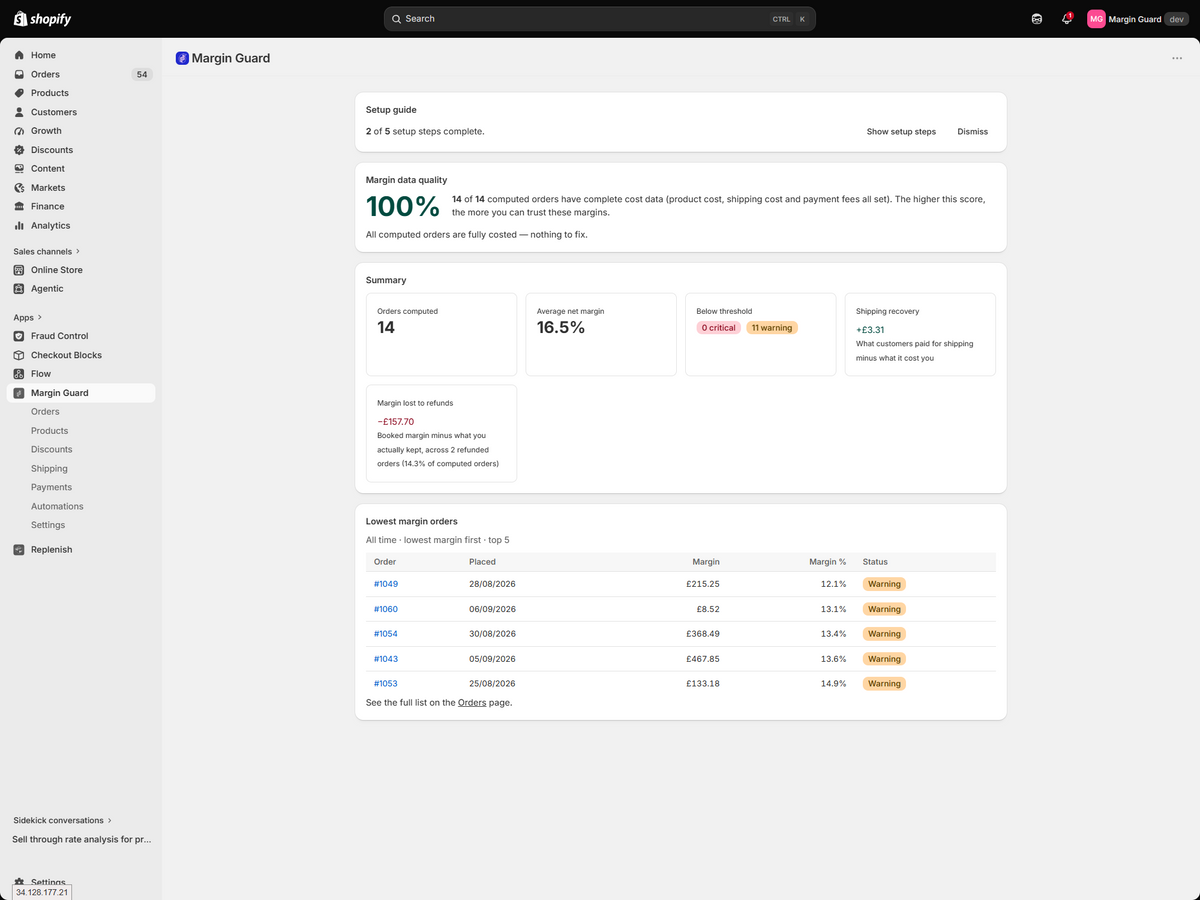
Task: Click the Margin Guard page title icon
Action: (x=182, y=58)
